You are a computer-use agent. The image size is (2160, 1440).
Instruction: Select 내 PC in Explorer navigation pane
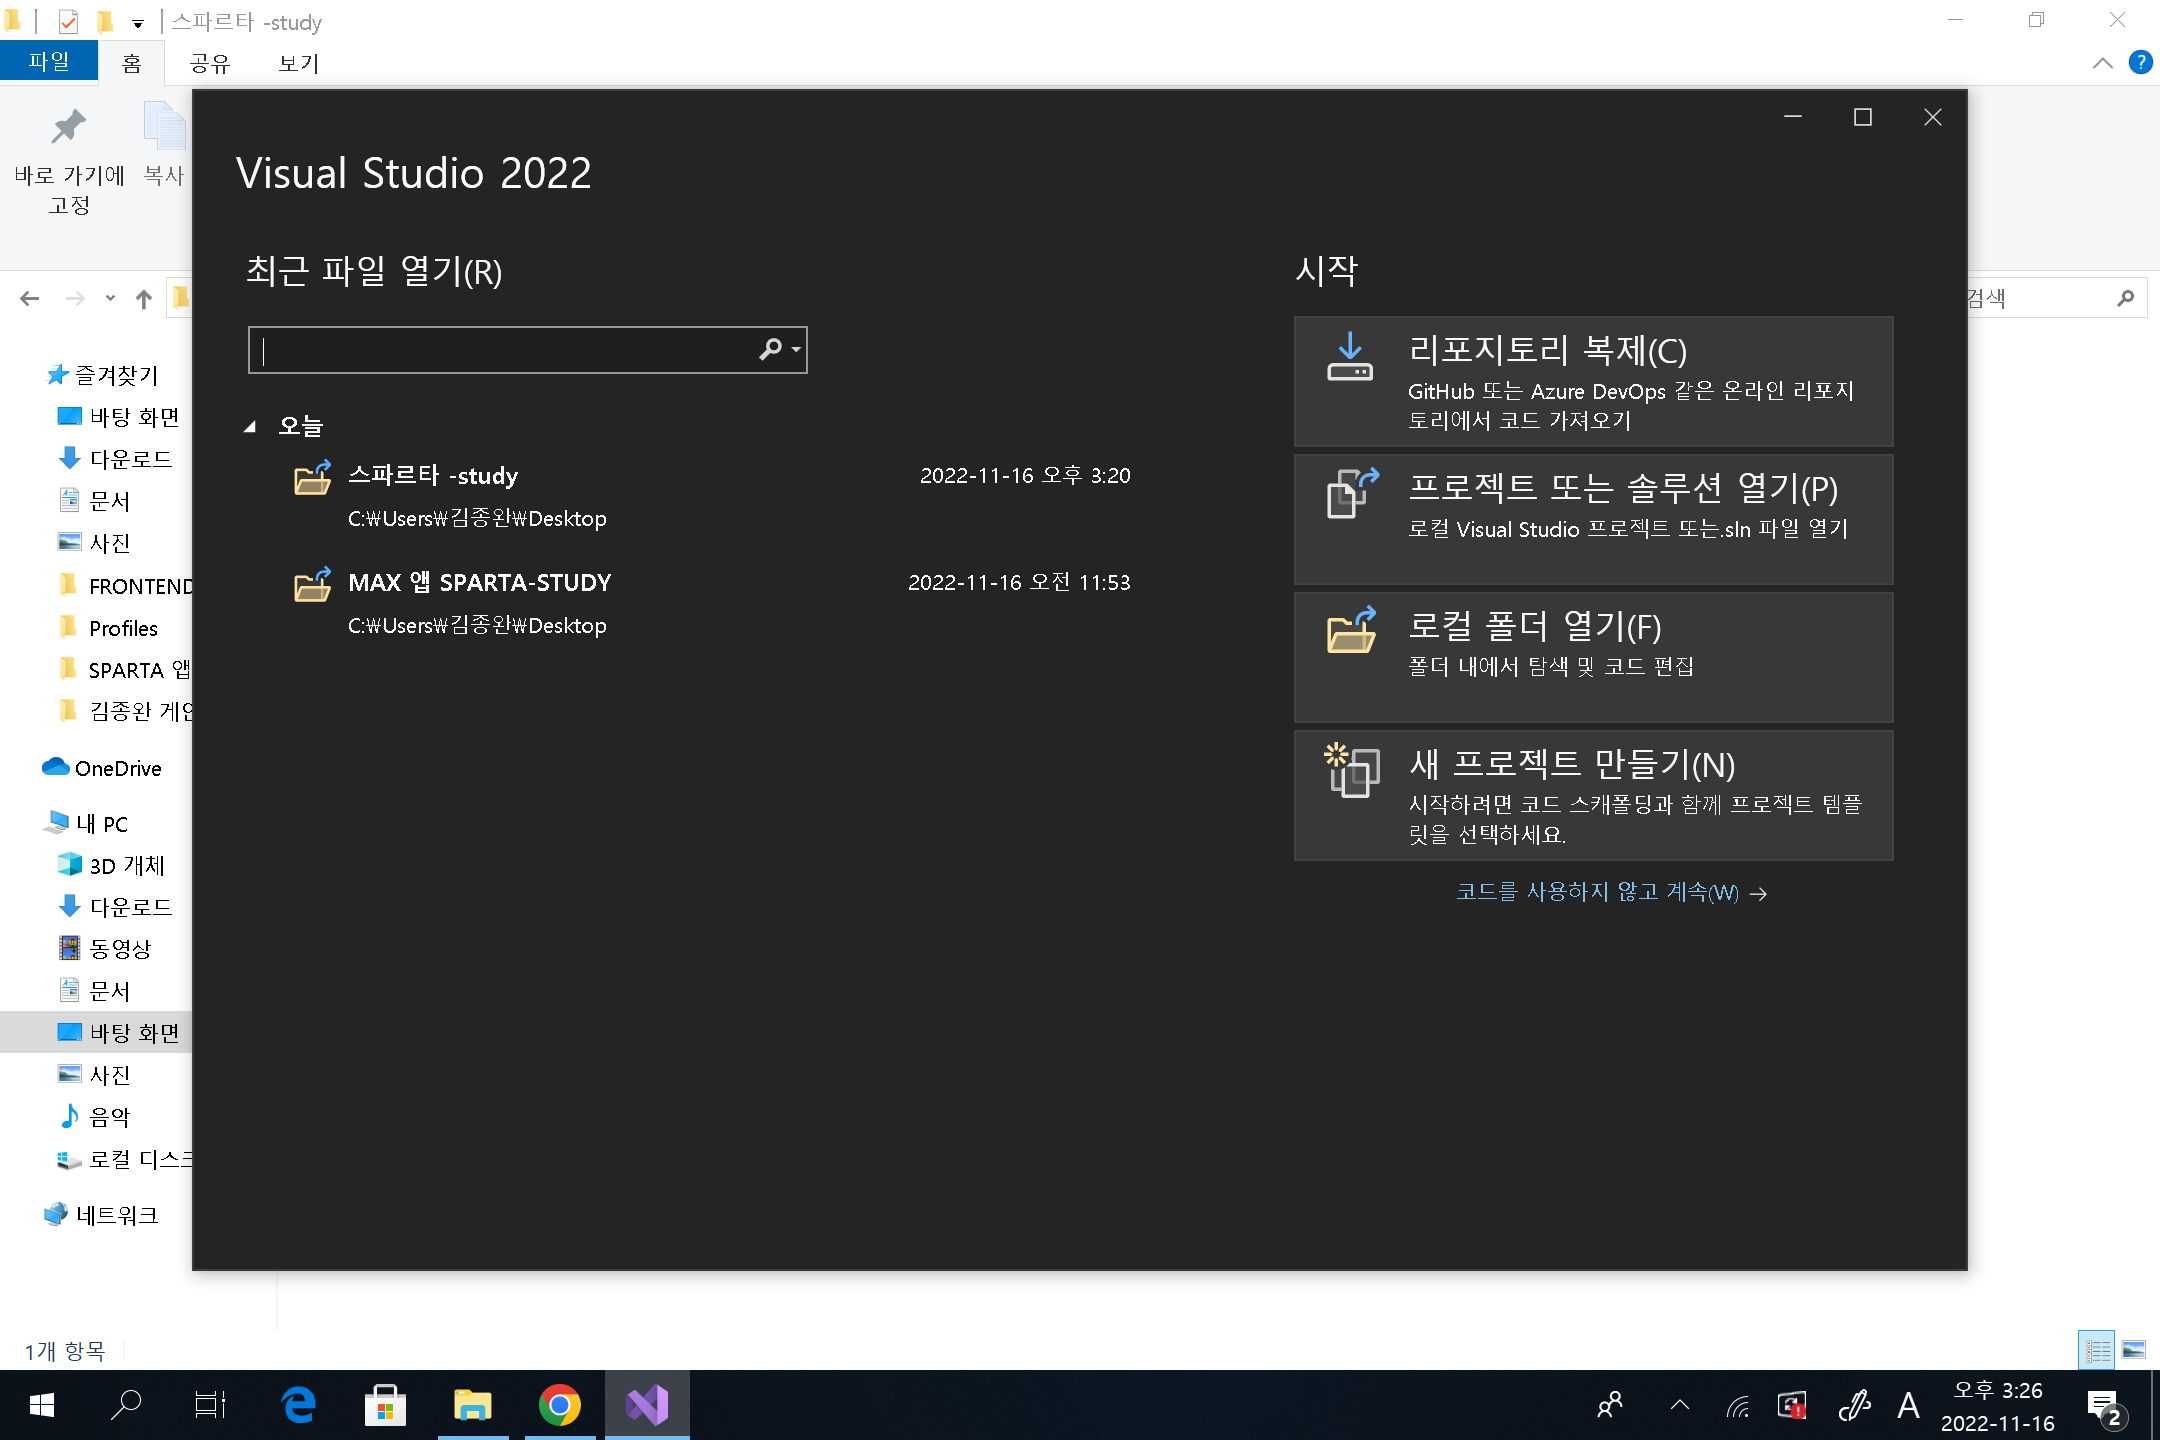click(x=102, y=823)
